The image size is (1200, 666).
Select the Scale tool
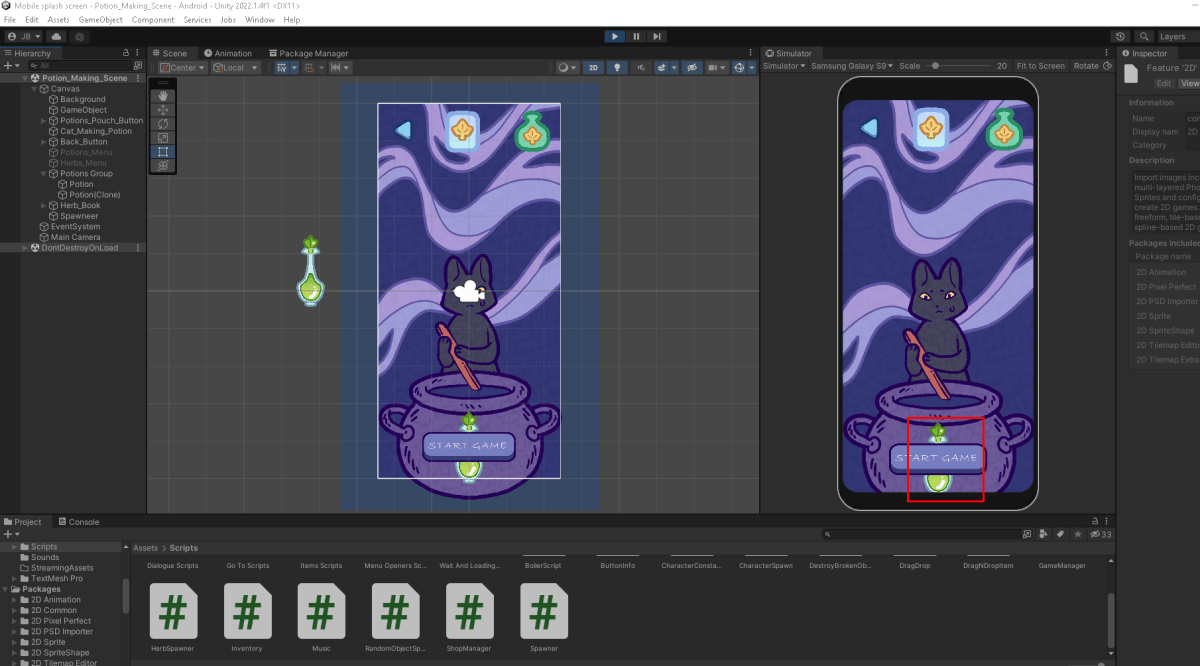pyautogui.click(x=162, y=138)
